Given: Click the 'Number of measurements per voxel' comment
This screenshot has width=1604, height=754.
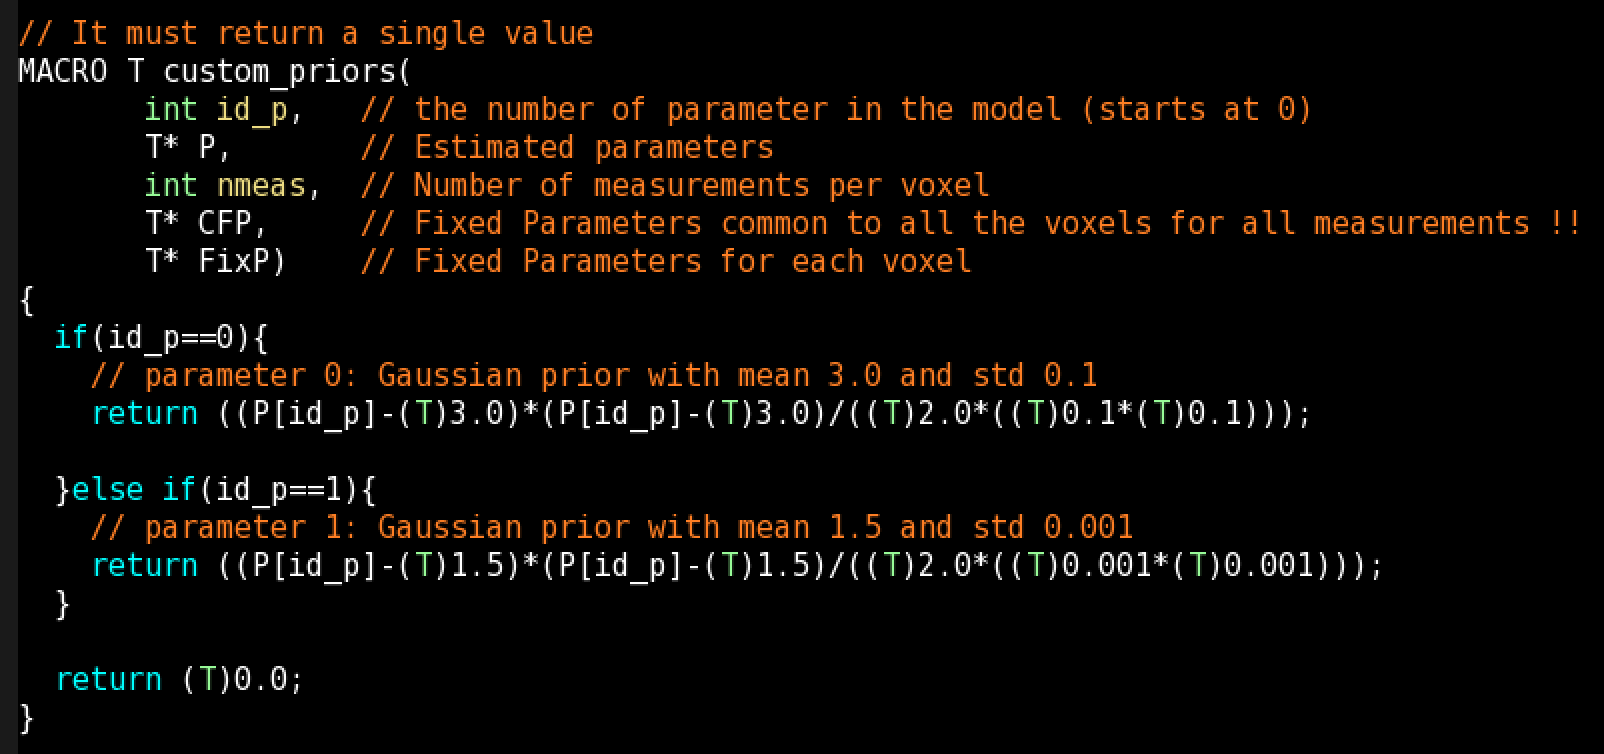Looking at the screenshot, I should pos(701,186).
